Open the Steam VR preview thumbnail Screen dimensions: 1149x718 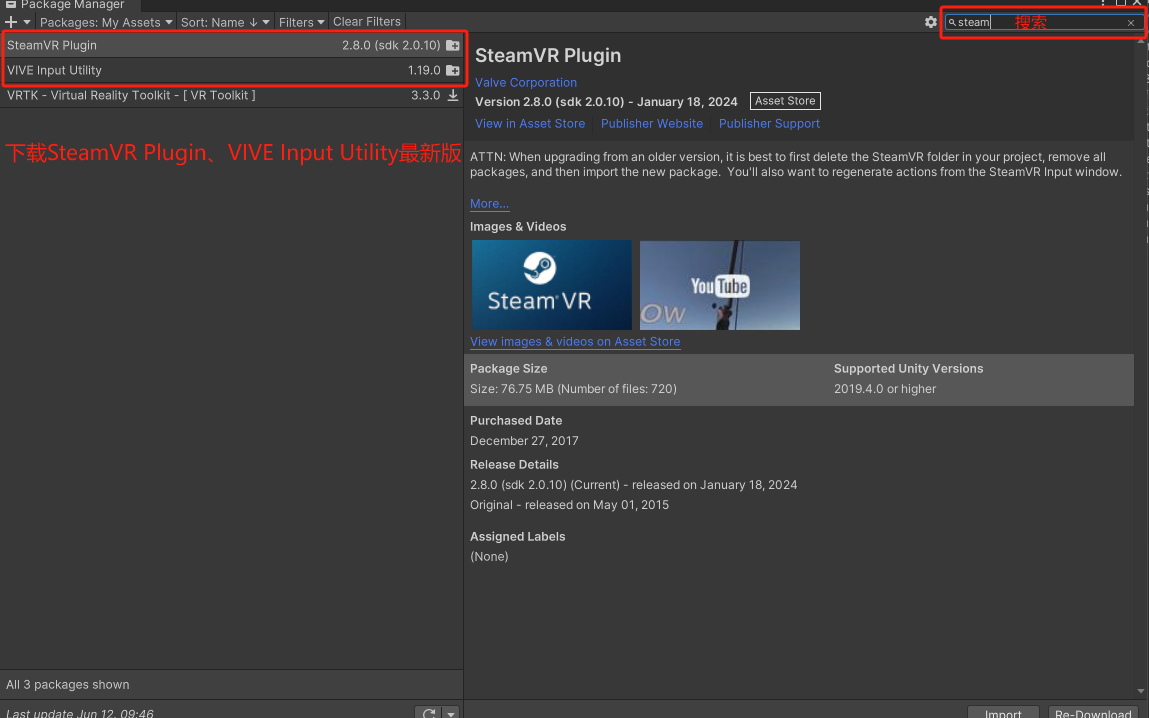[x=551, y=285]
